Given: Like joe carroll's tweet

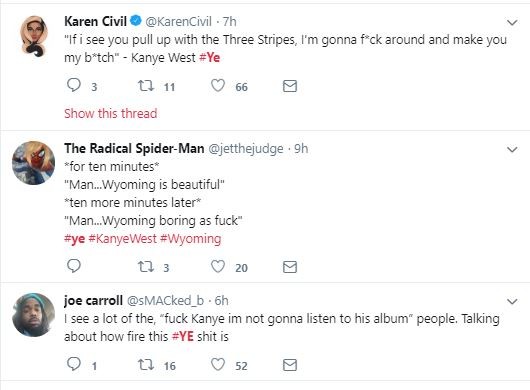Looking at the screenshot, I should tap(218, 364).
